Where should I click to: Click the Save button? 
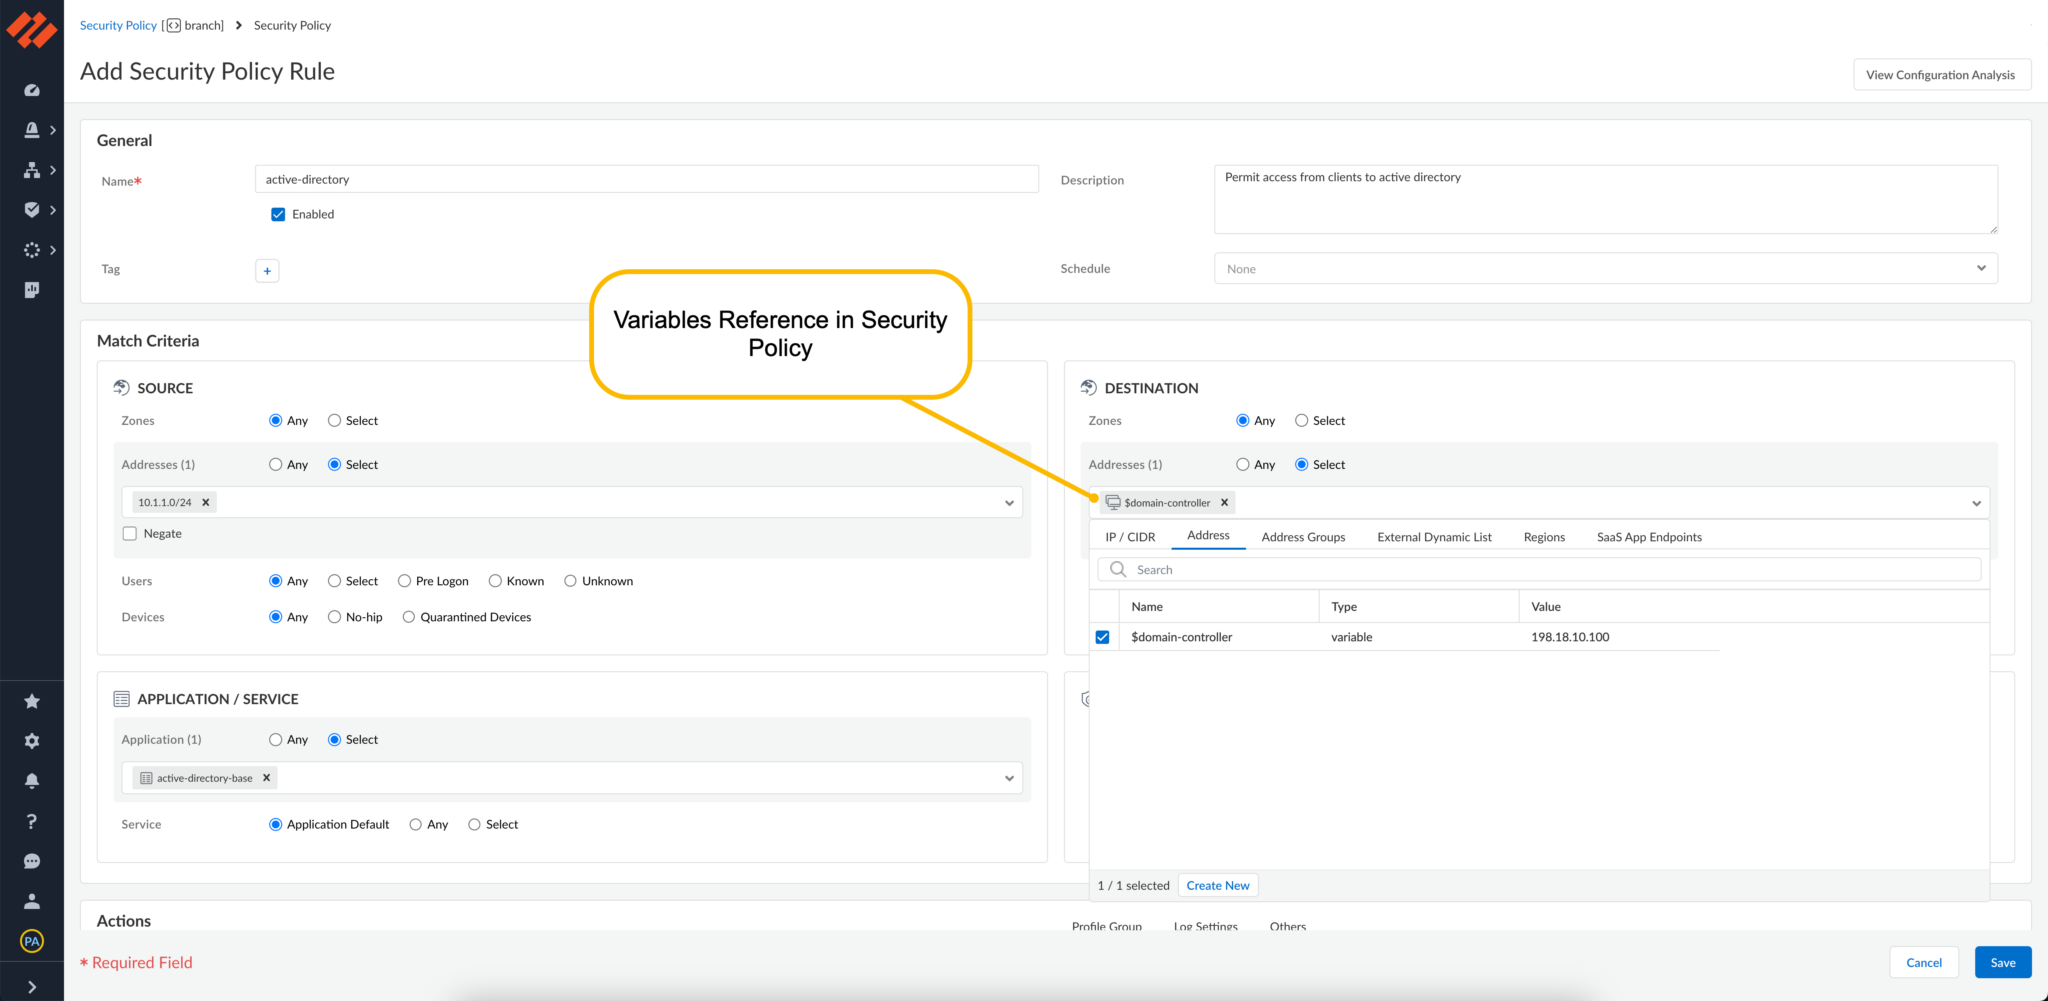2002,962
